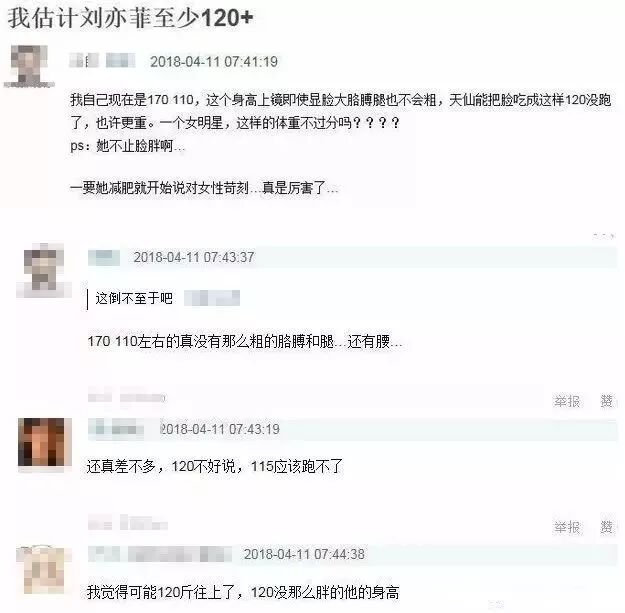Click the quoted text 这倒不至于吧
625x613 pixels.
tap(134, 298)
